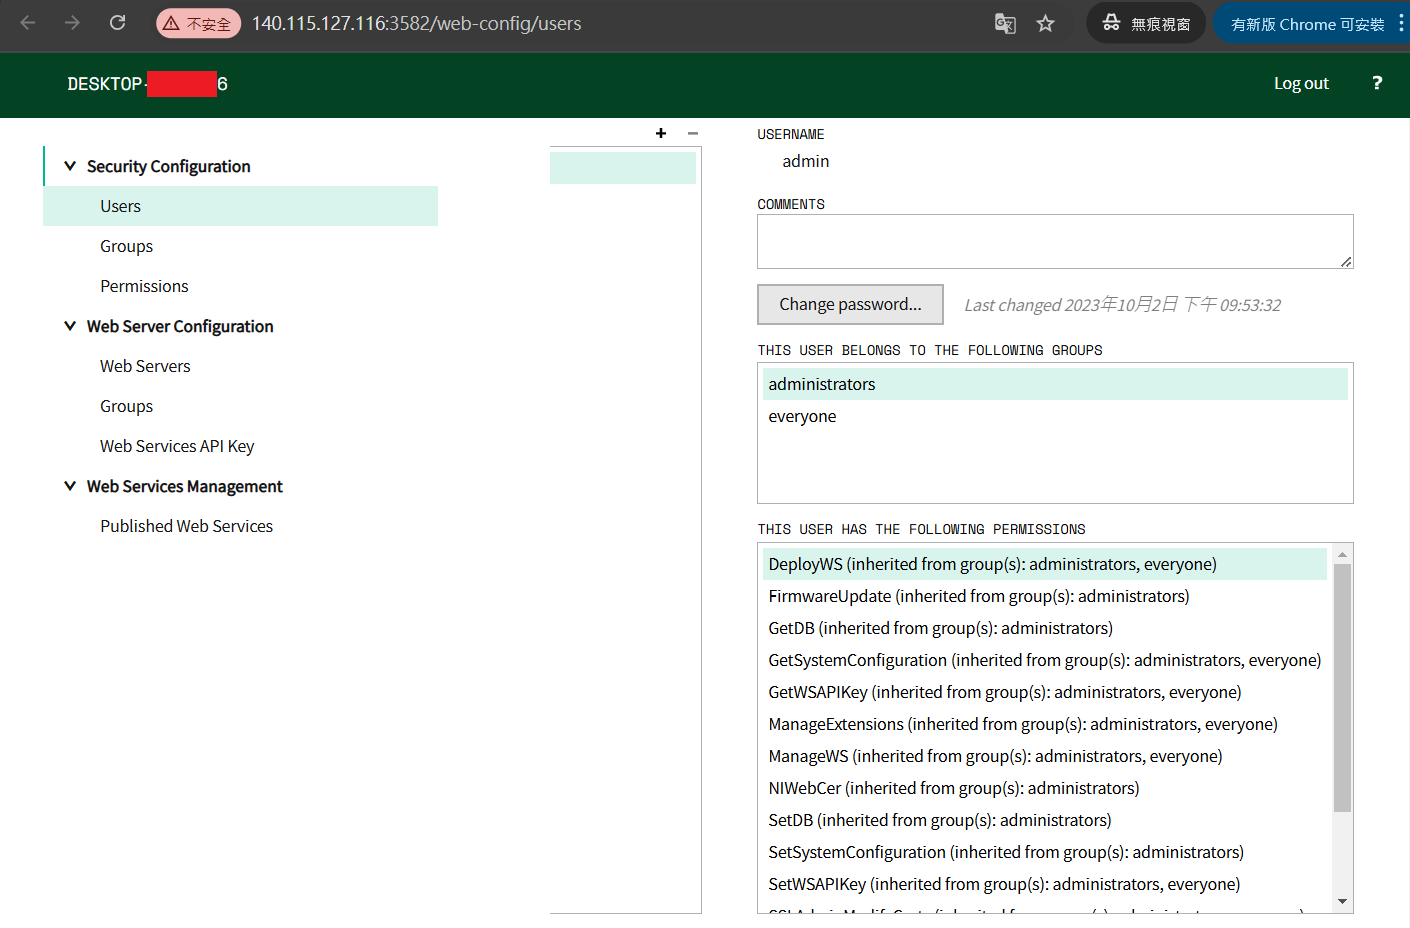Remove the selected user with the minus icon
Image resolution: width=1410 pixels, height=928 pixels.
(693, 133)
